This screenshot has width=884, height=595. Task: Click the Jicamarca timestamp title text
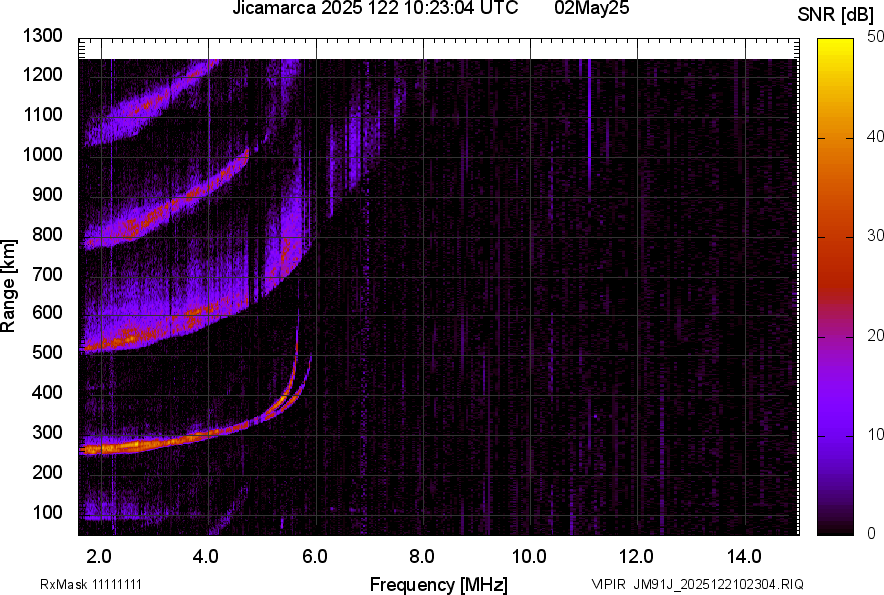click(375, 9)
